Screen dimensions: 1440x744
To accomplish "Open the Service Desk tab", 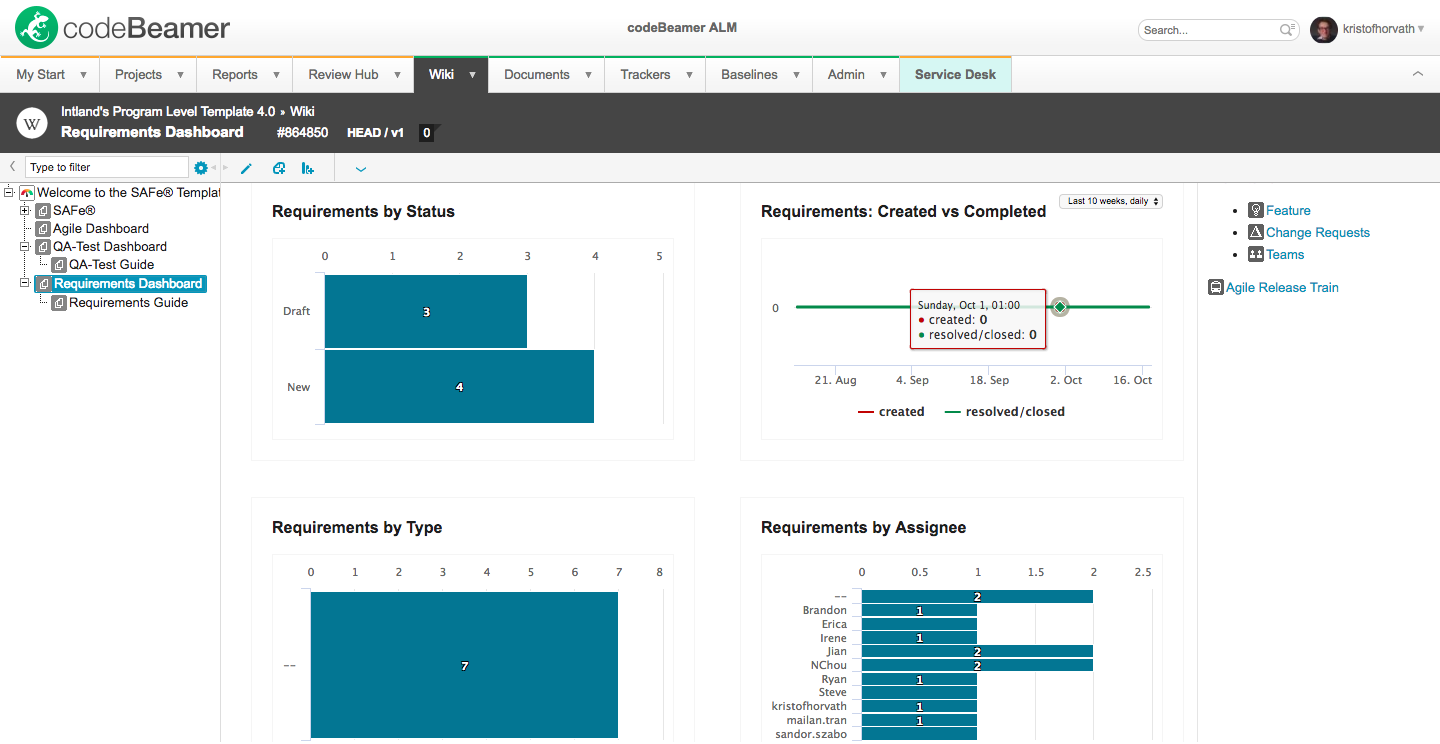I will pyautogui.click(x=955, y=75).
